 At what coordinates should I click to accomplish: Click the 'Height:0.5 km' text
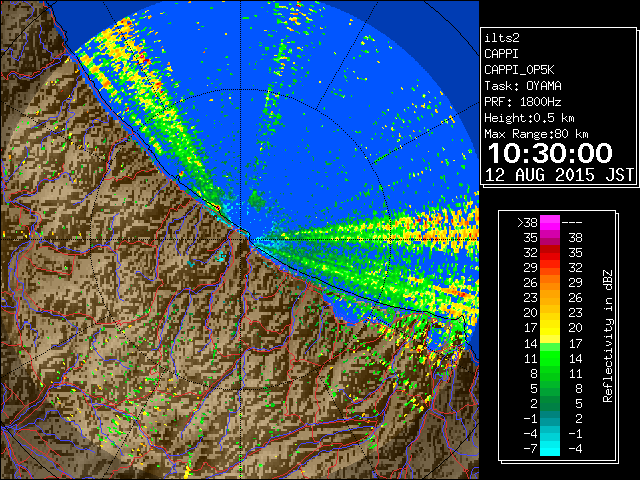[x=529, y=118]
